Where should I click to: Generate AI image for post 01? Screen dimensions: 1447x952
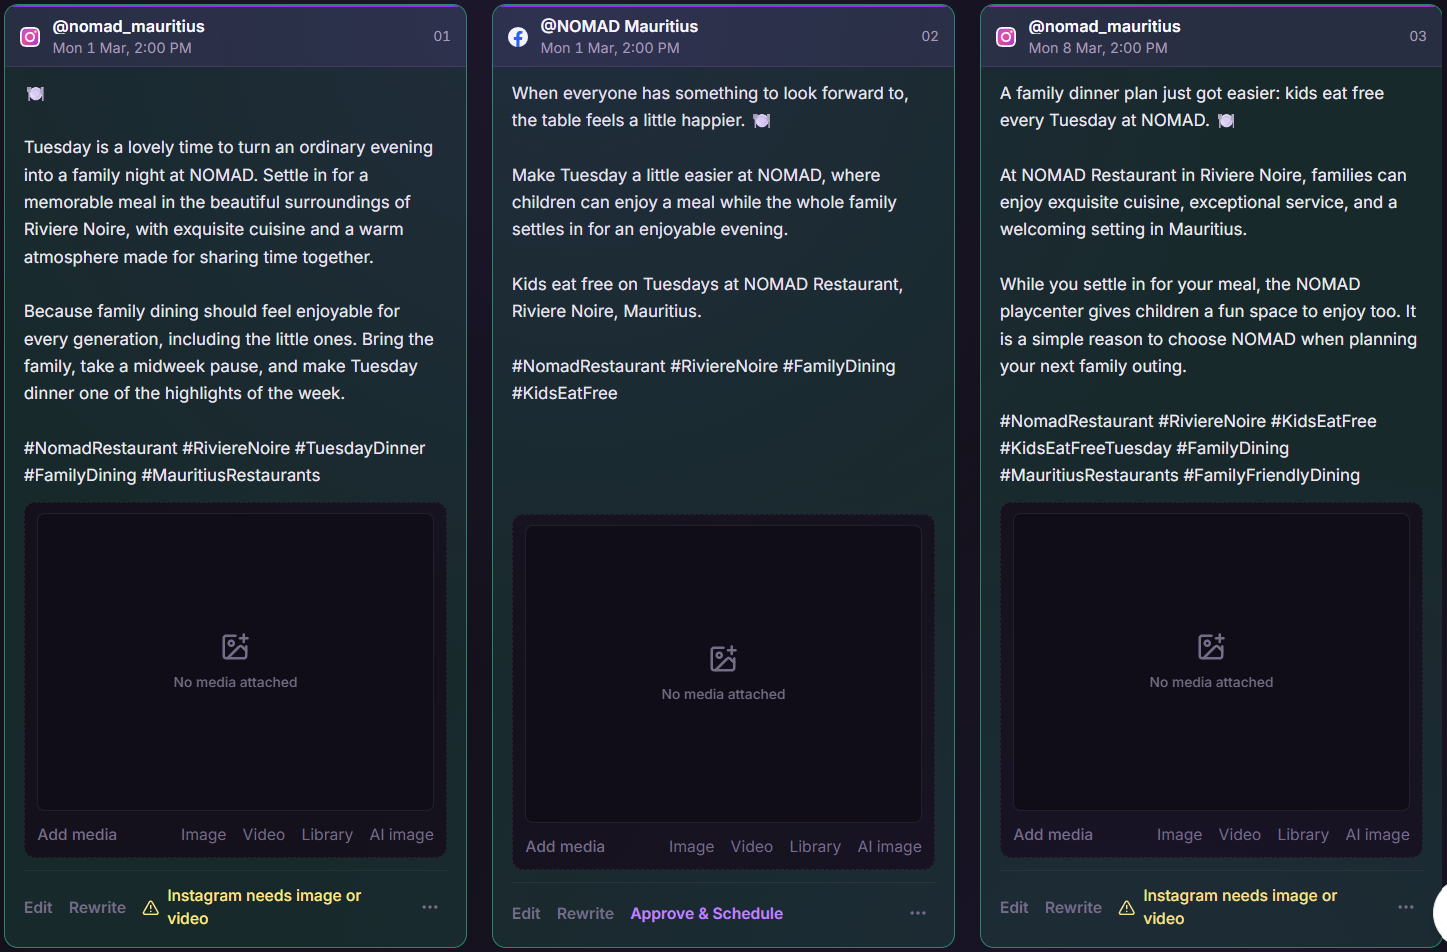(402, 834)
